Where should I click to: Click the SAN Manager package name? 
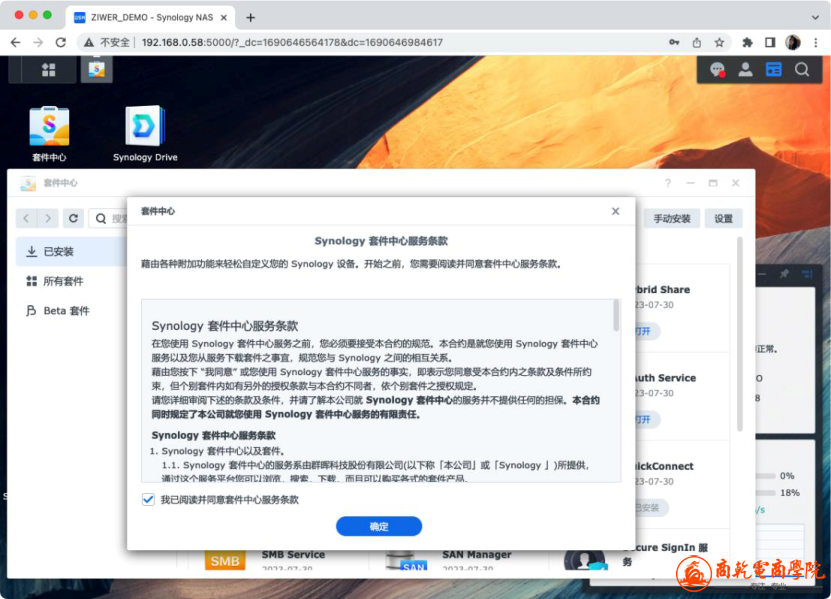(477, 554)
